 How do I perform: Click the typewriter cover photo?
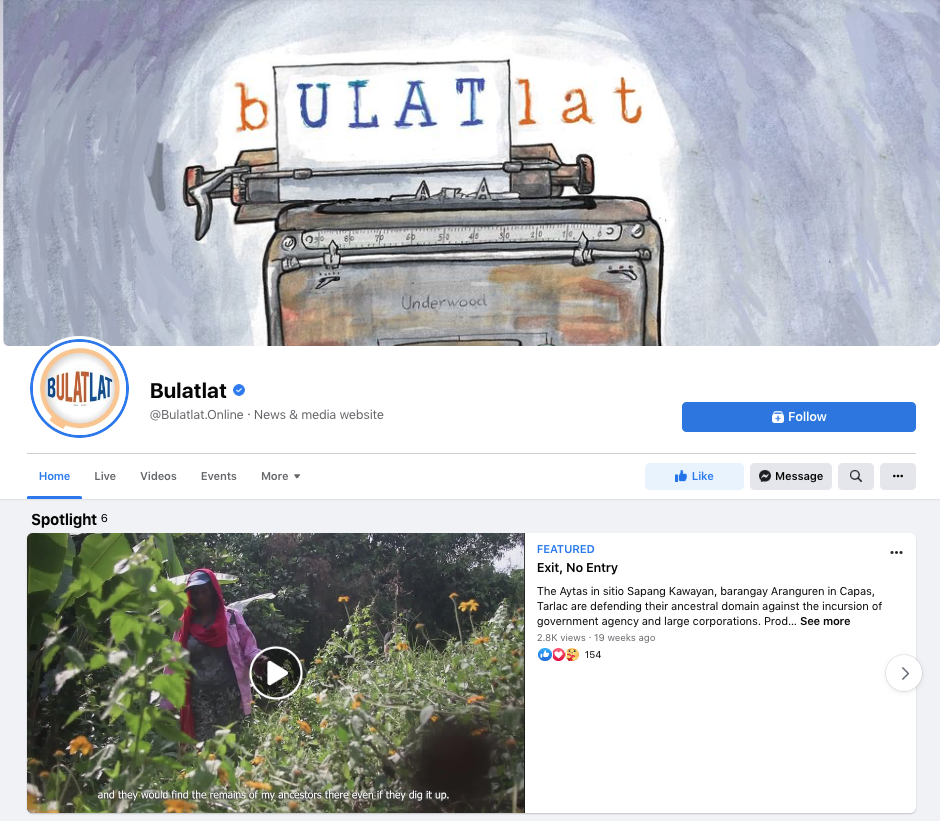click(x=471, y=173)
